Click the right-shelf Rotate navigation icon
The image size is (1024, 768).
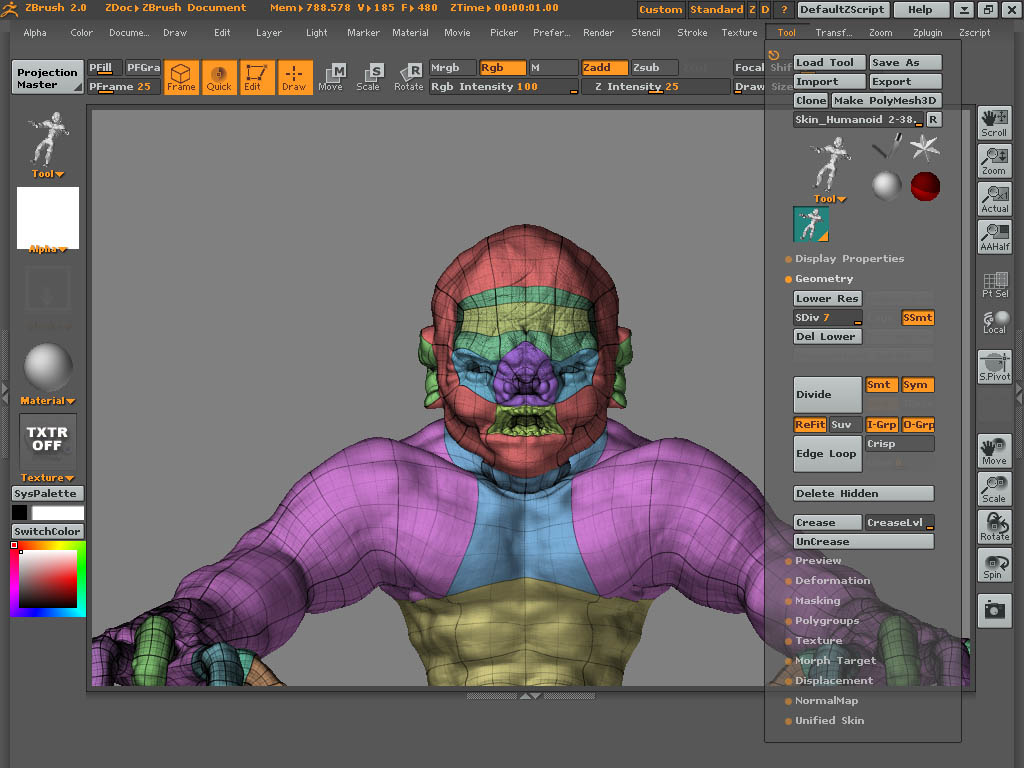point(994,526)
